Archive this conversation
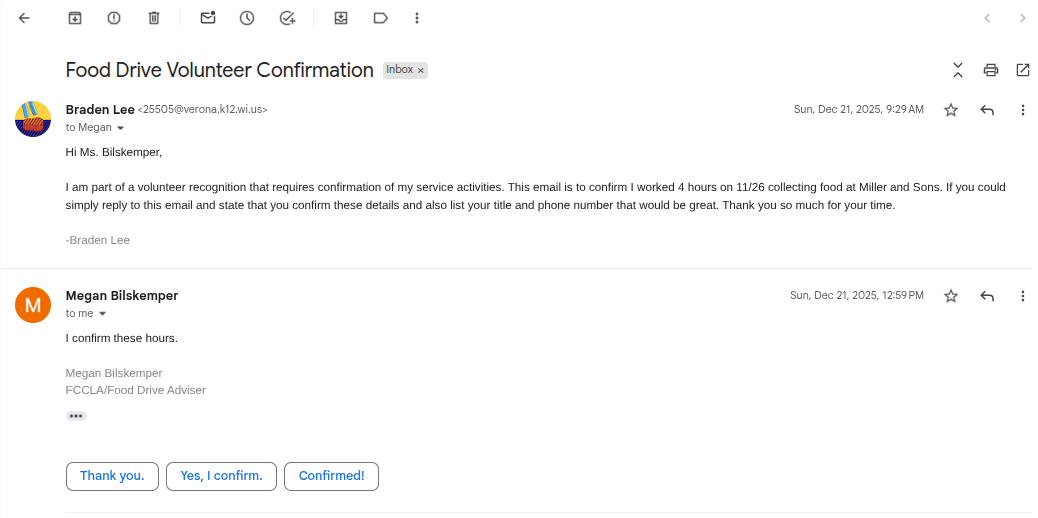 point(75,18)
